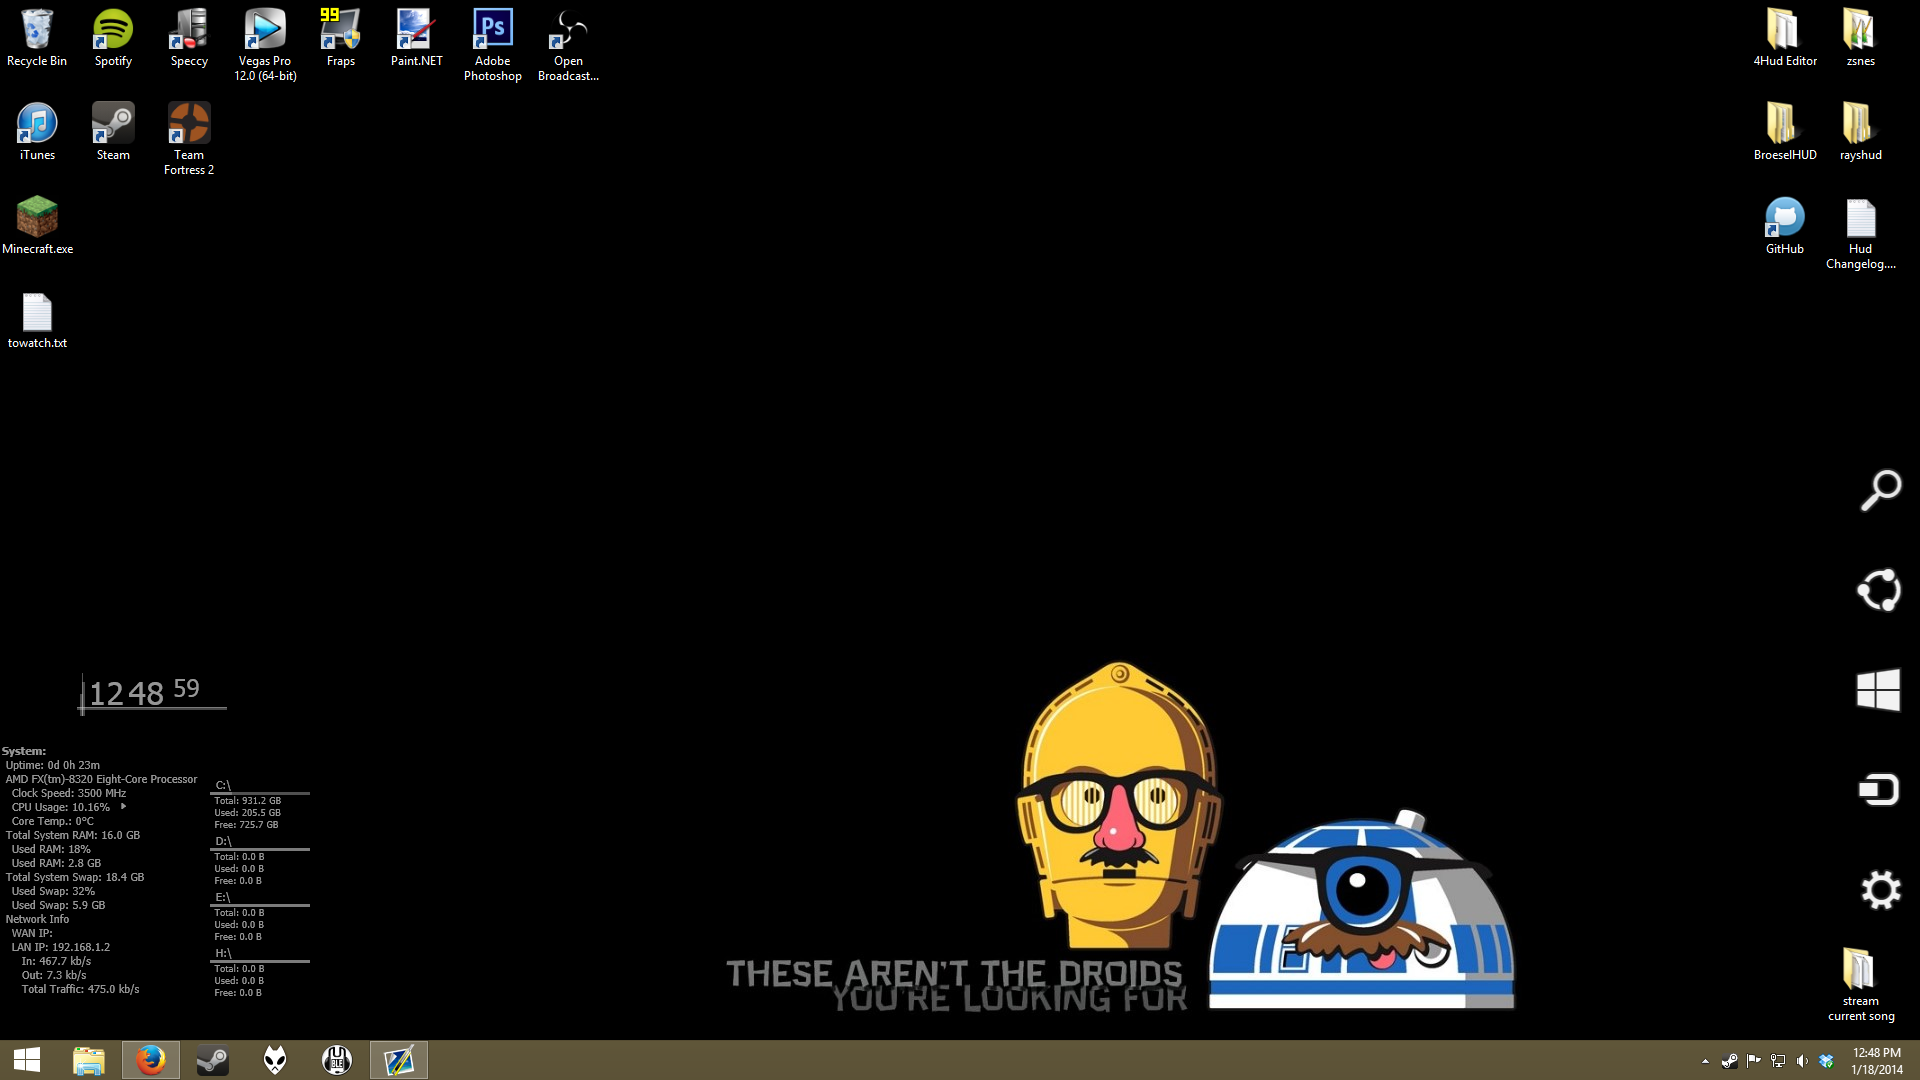
Task: Select the Fraps desktop icon
Action: pos(341,38)
